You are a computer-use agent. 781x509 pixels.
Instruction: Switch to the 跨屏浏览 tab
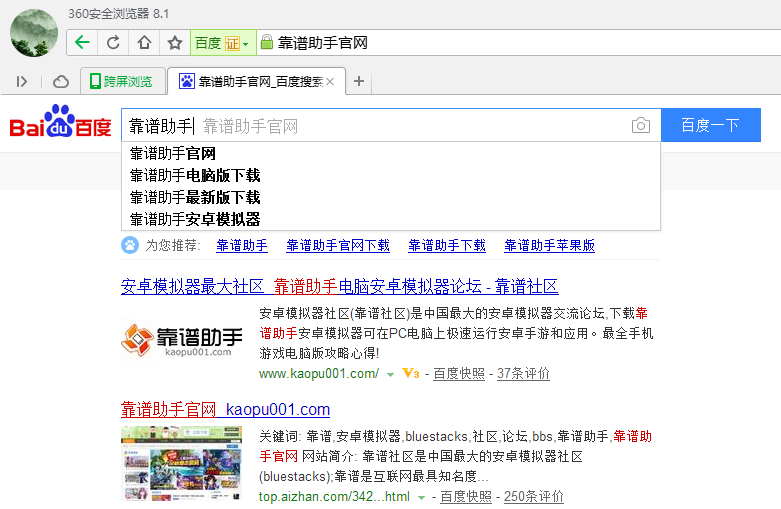[x=123, y=81]
